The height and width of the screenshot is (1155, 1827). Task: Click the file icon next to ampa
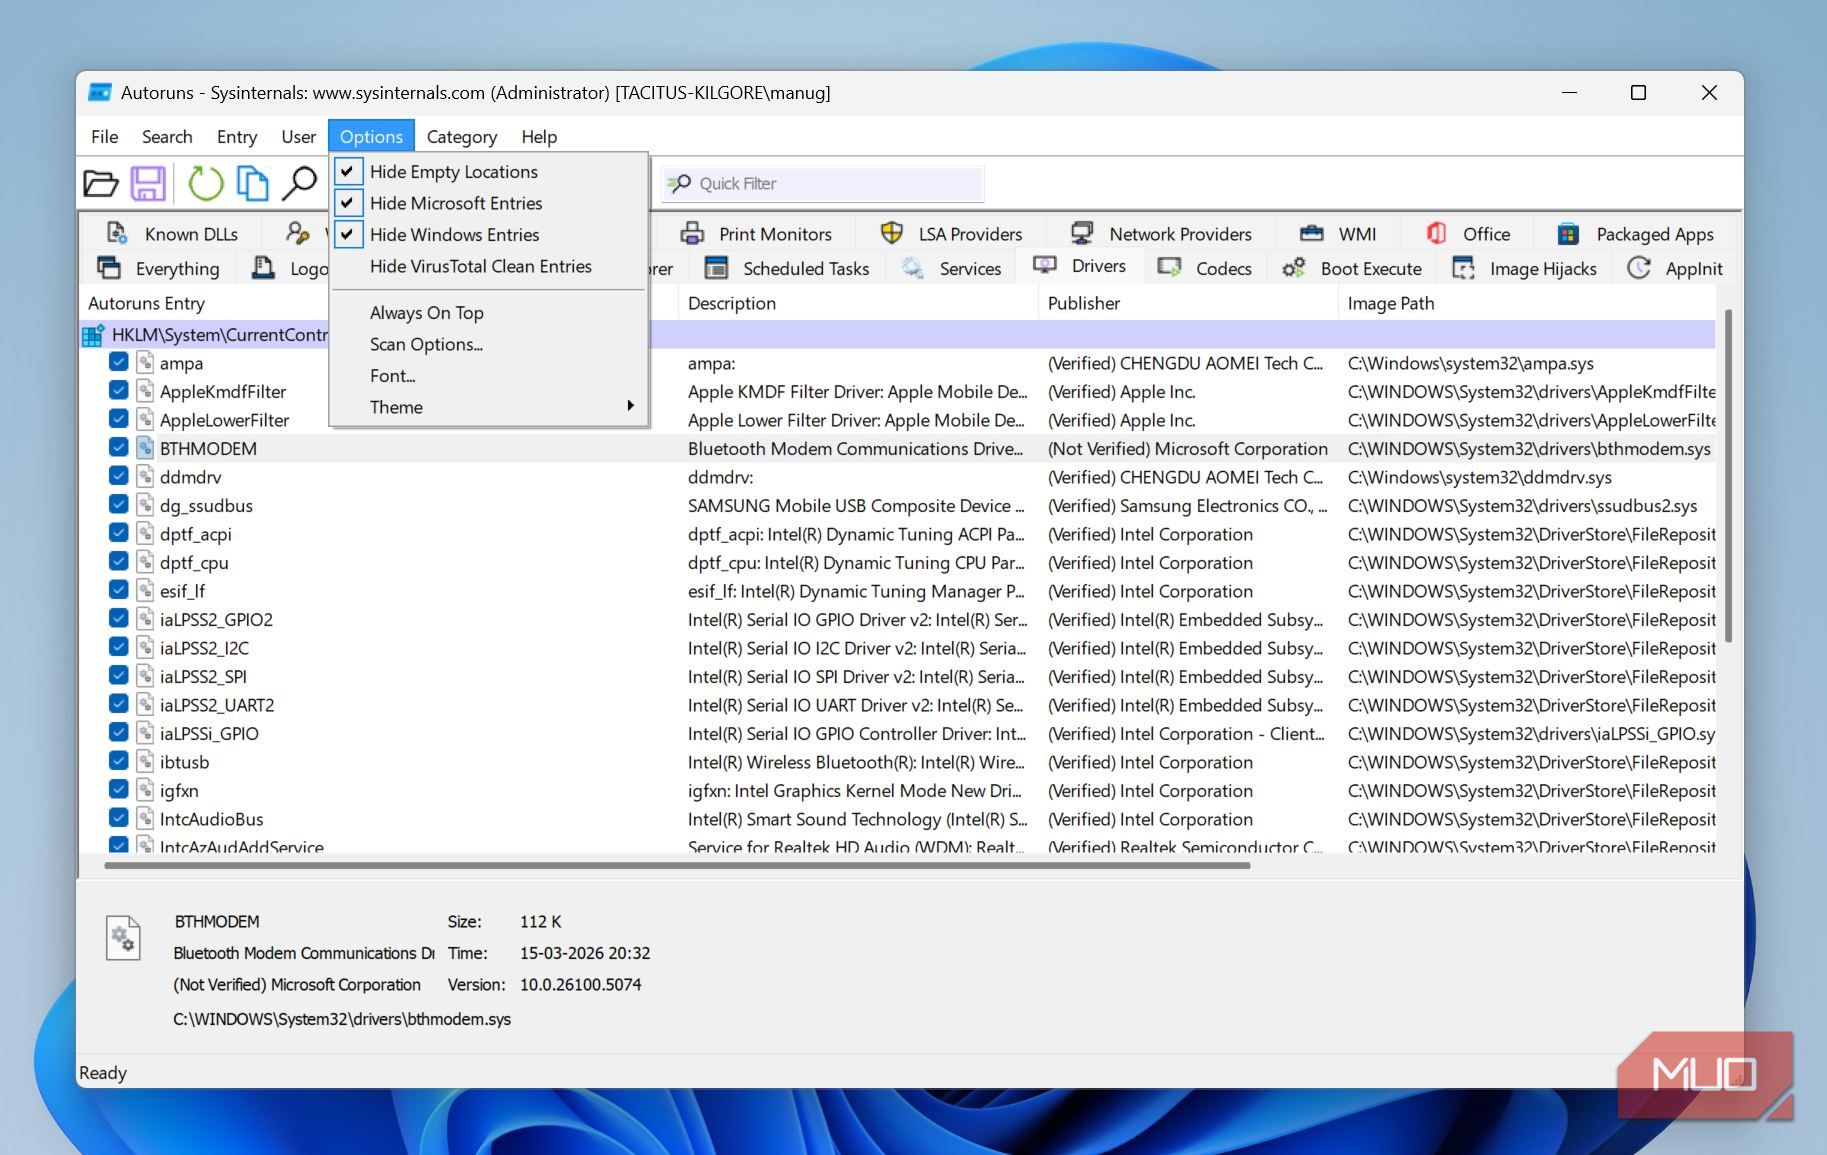[x=145, y=362]
